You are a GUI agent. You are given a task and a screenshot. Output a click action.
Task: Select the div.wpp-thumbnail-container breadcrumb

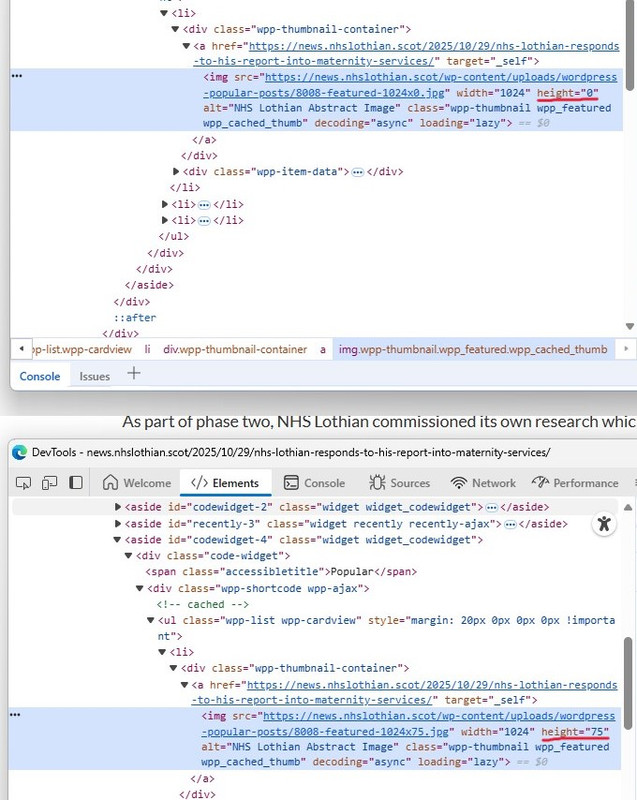click(235, 349)
